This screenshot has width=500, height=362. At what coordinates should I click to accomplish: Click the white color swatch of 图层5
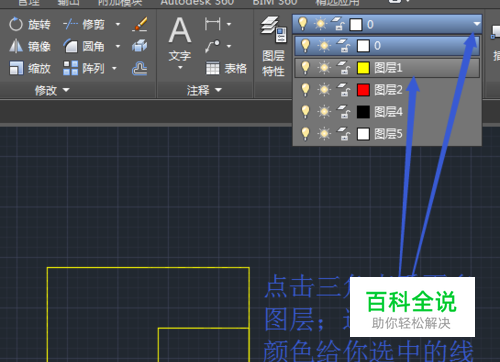363,134
